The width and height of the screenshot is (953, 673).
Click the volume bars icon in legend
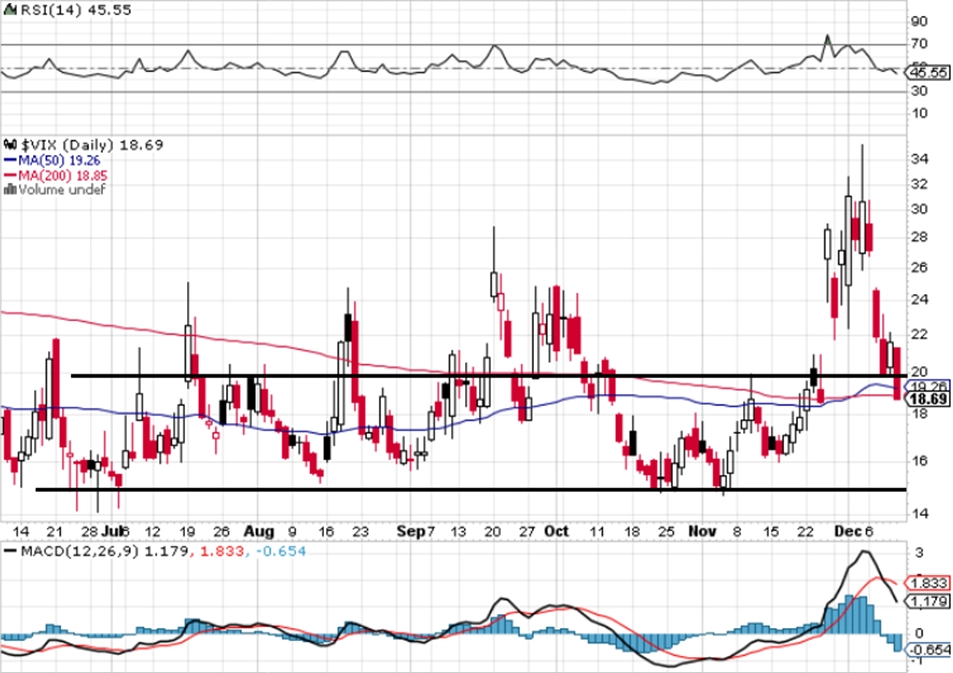tap(10, 190)
